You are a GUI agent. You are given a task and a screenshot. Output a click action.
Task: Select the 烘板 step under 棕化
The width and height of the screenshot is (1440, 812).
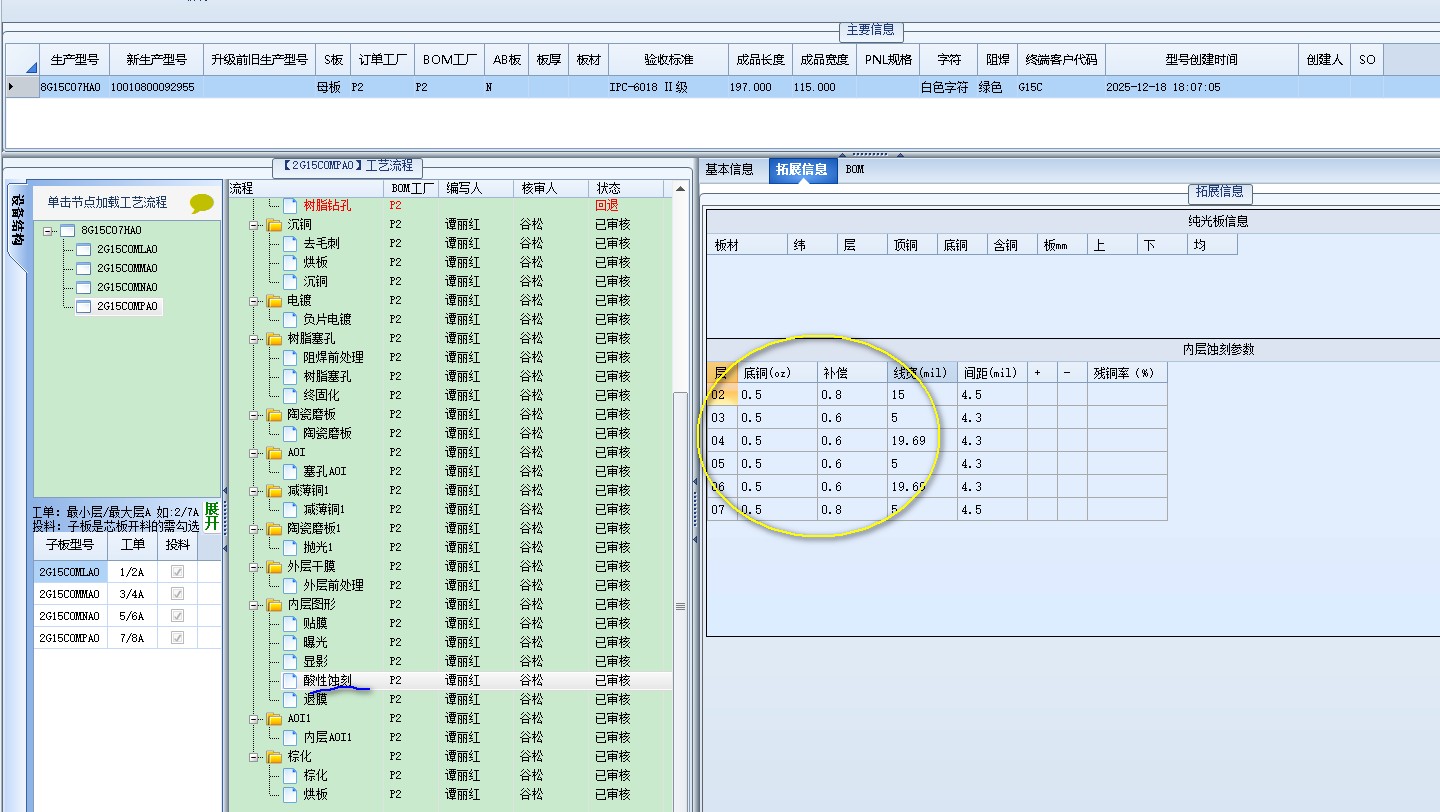(315, 794)
